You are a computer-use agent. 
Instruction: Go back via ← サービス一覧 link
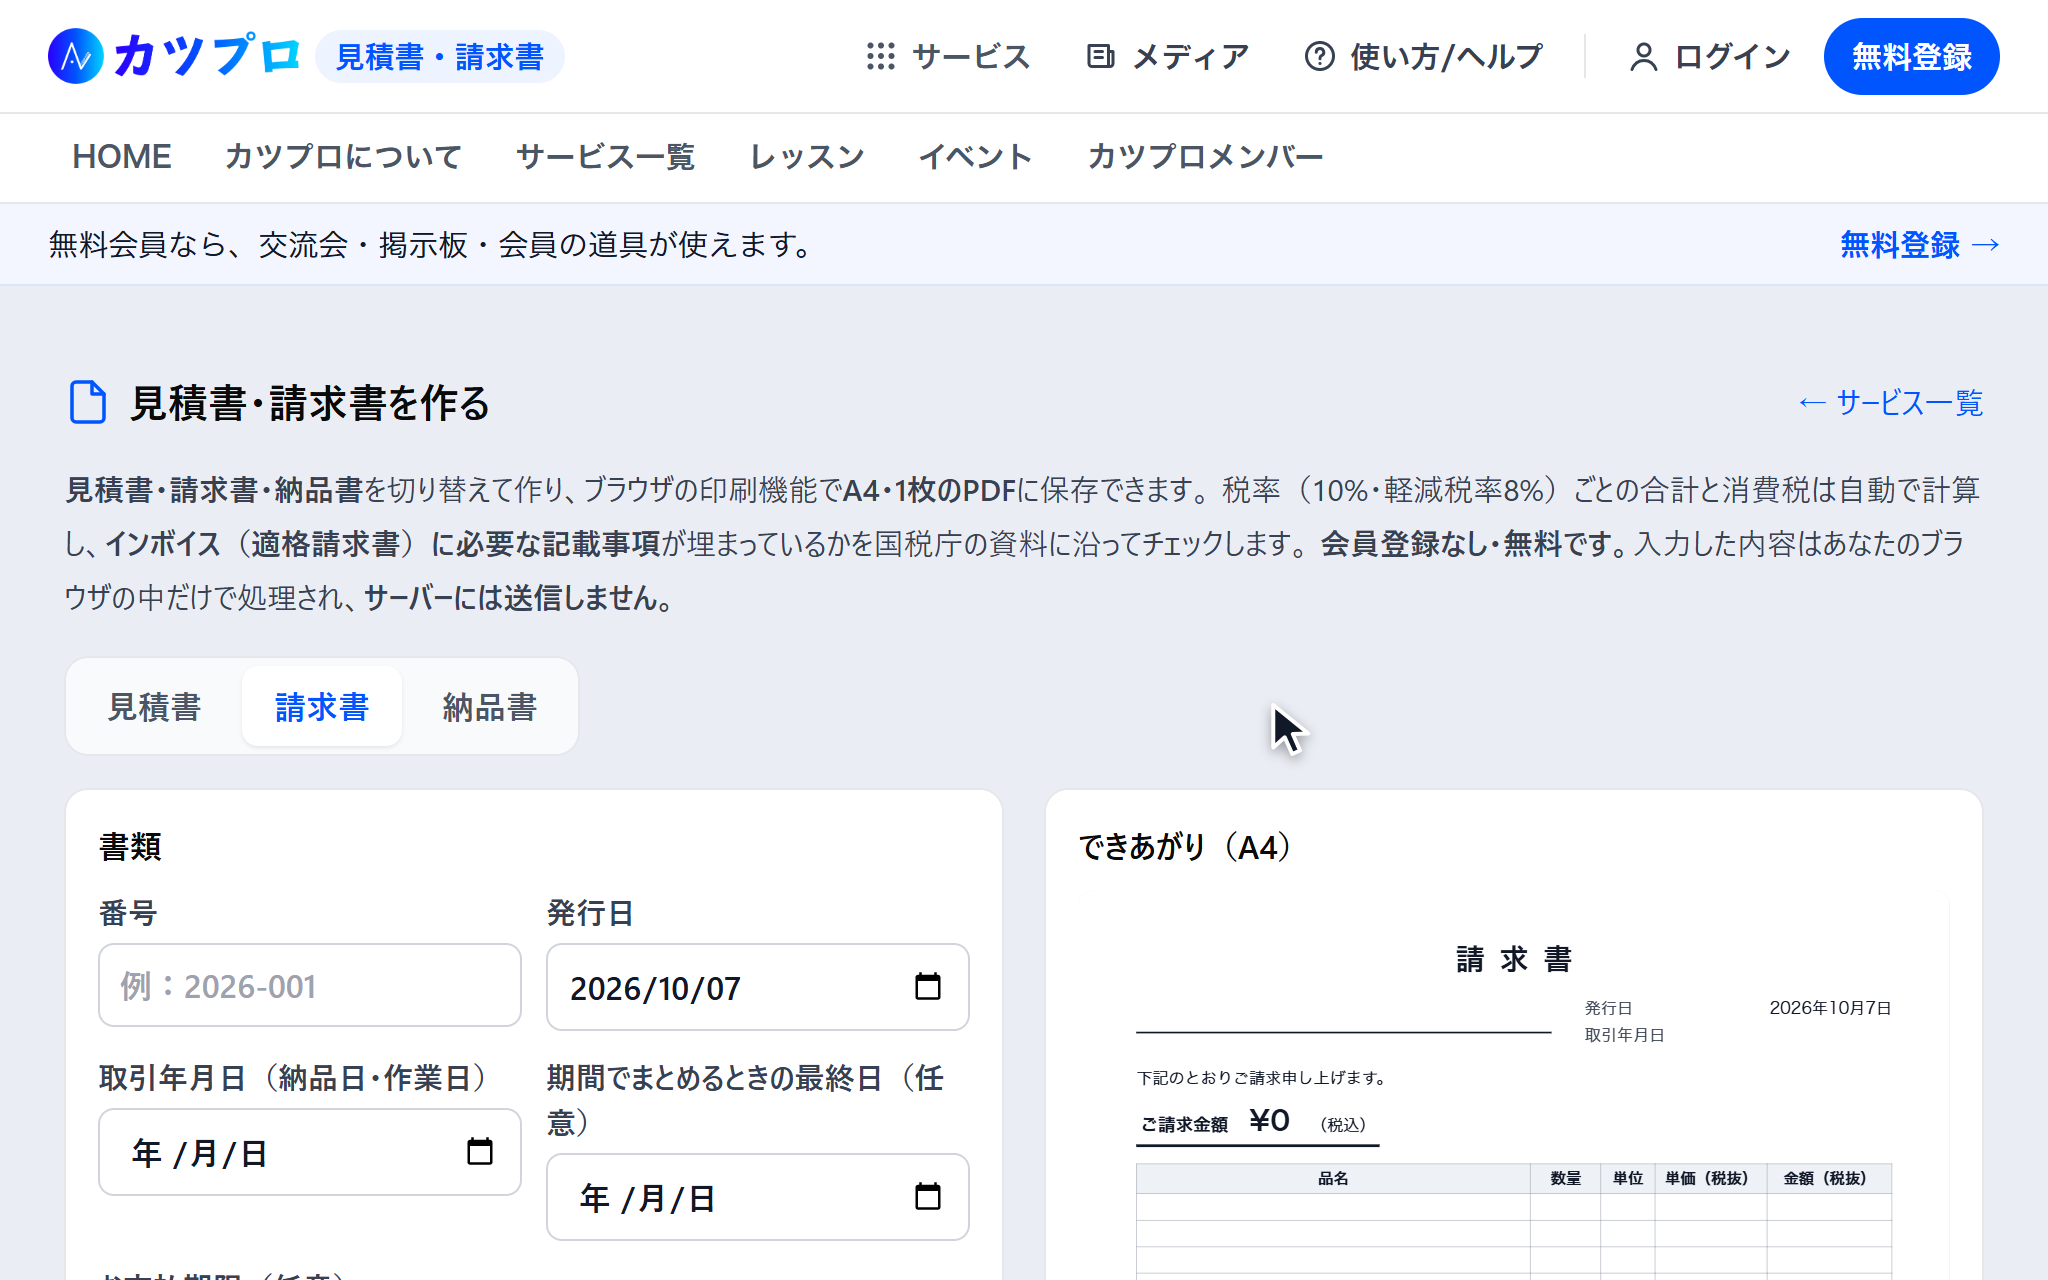(1890, 403)
